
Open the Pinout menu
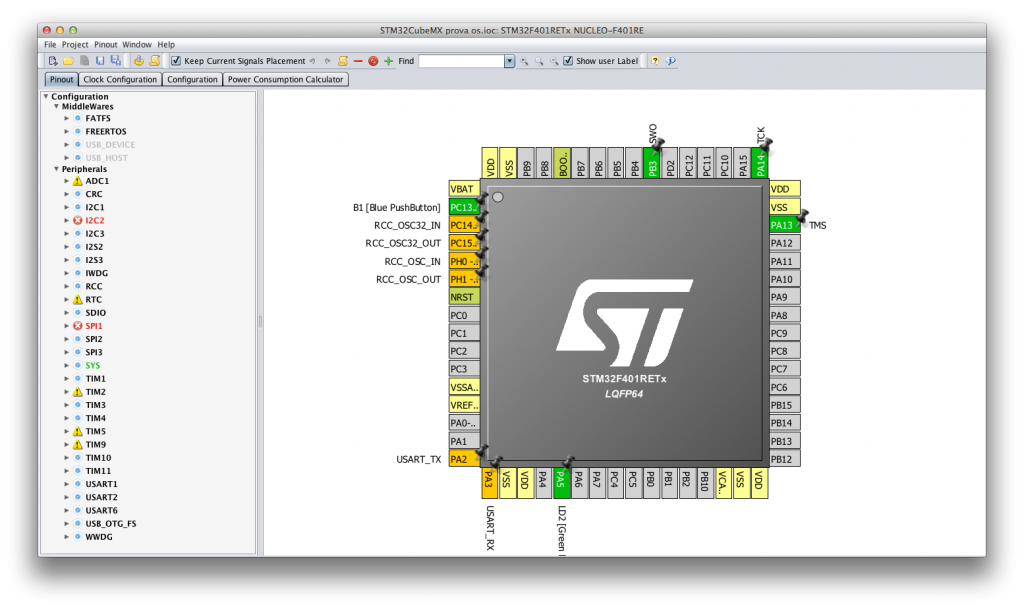pos(106,44)
